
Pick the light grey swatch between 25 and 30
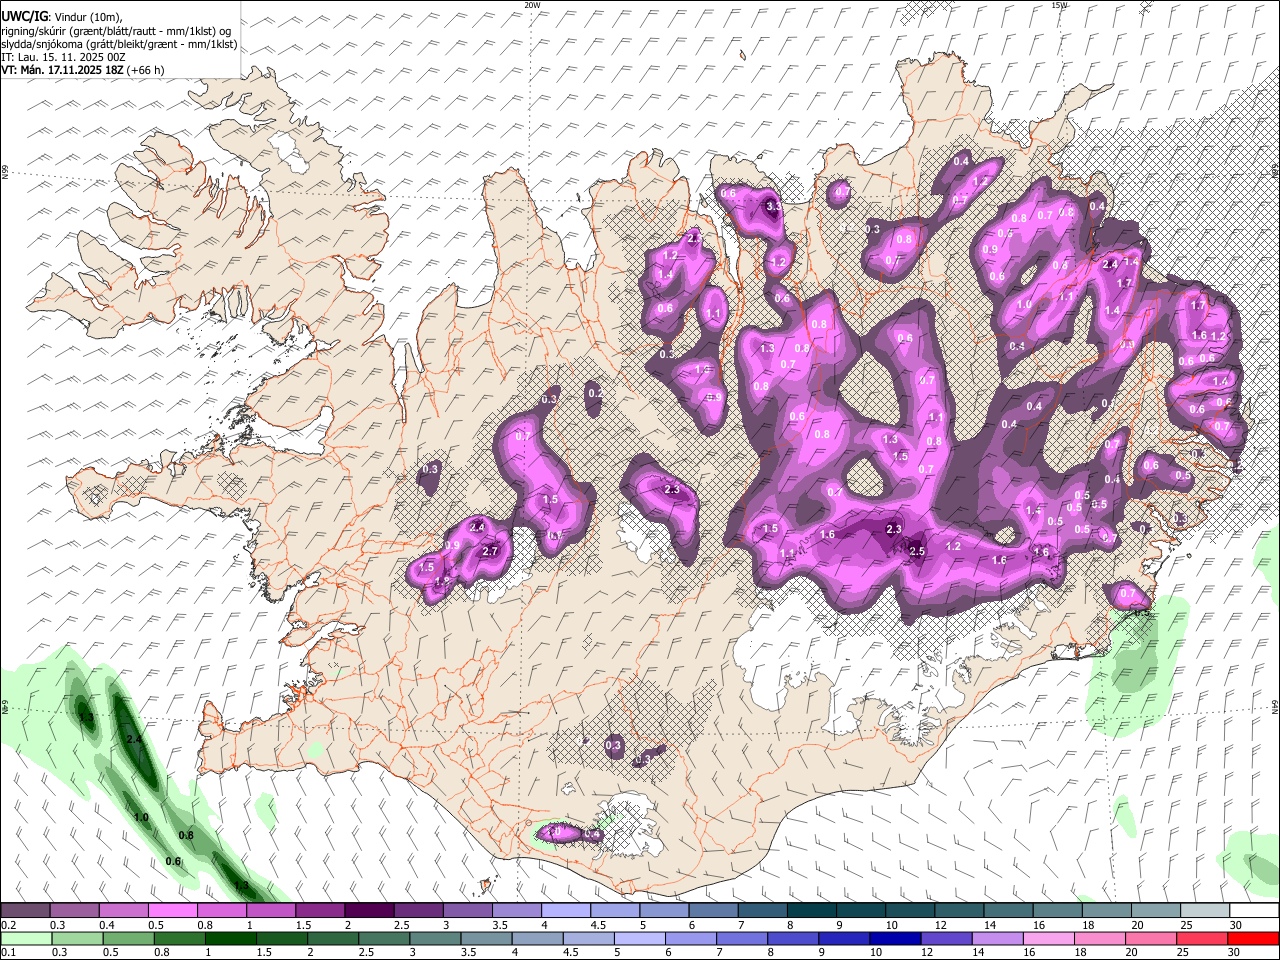pos(1204,911)
